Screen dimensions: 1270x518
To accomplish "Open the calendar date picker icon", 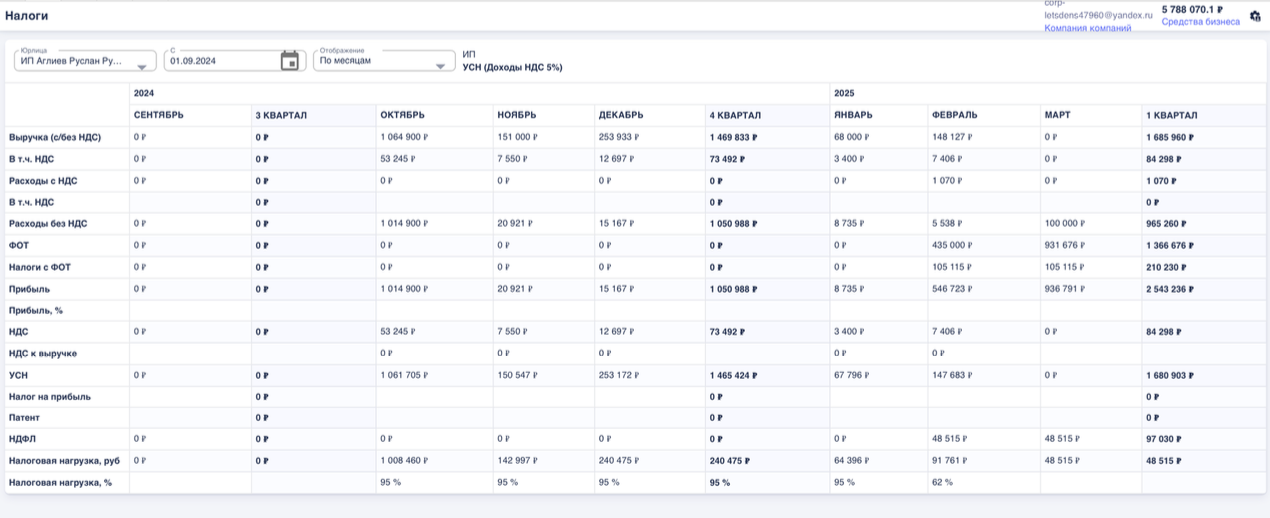I will 289,61.
